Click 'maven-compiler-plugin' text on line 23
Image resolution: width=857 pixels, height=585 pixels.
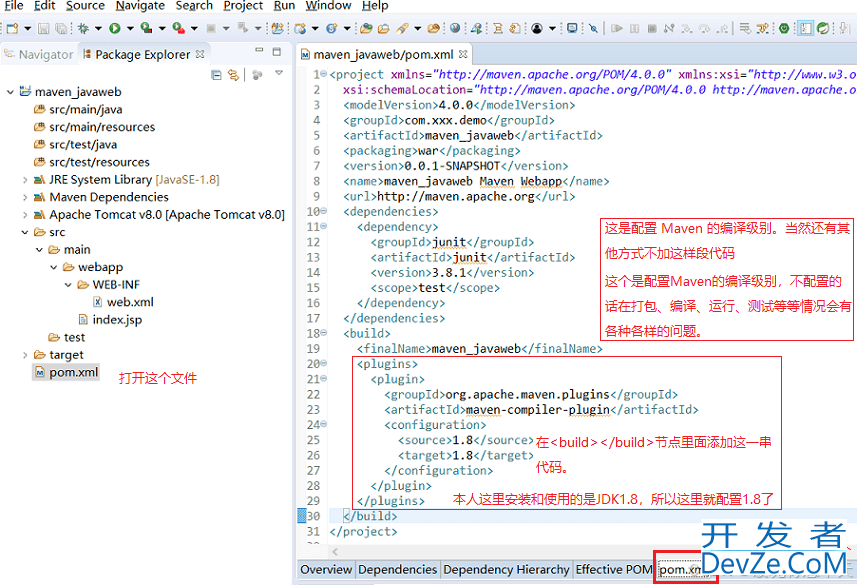pos(538,410)
